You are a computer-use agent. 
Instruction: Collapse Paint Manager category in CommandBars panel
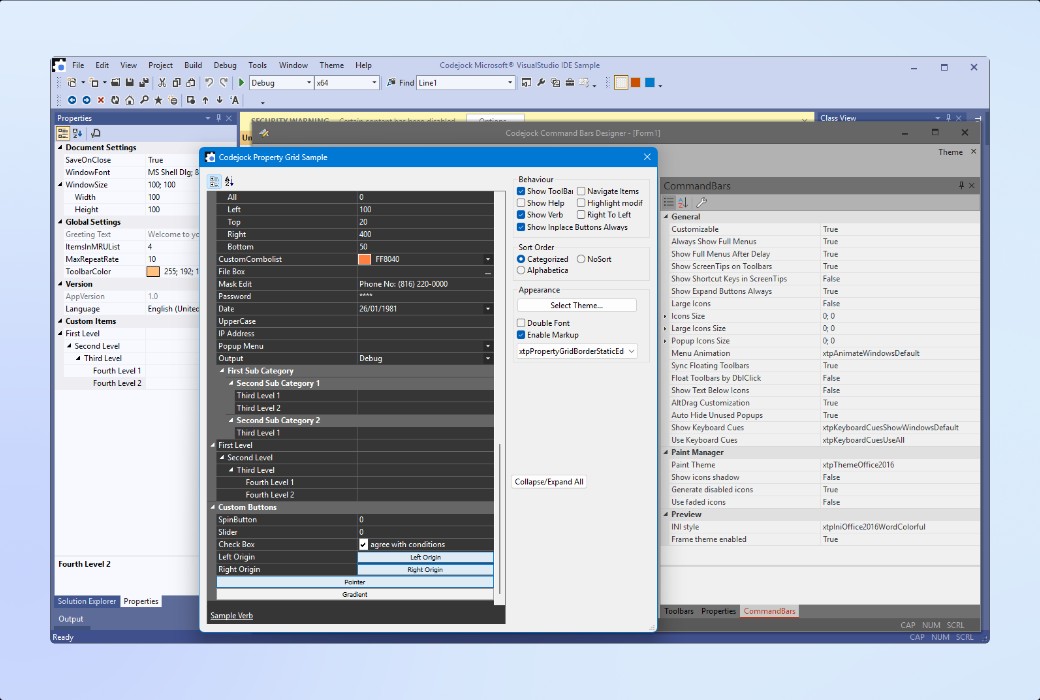[x=666, y=453]
